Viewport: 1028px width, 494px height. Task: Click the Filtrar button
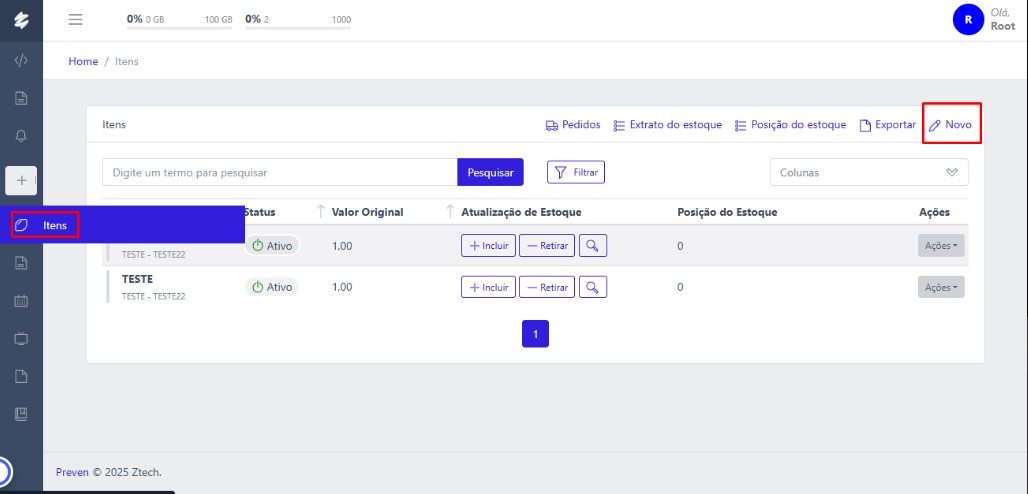tap(576, 172)
